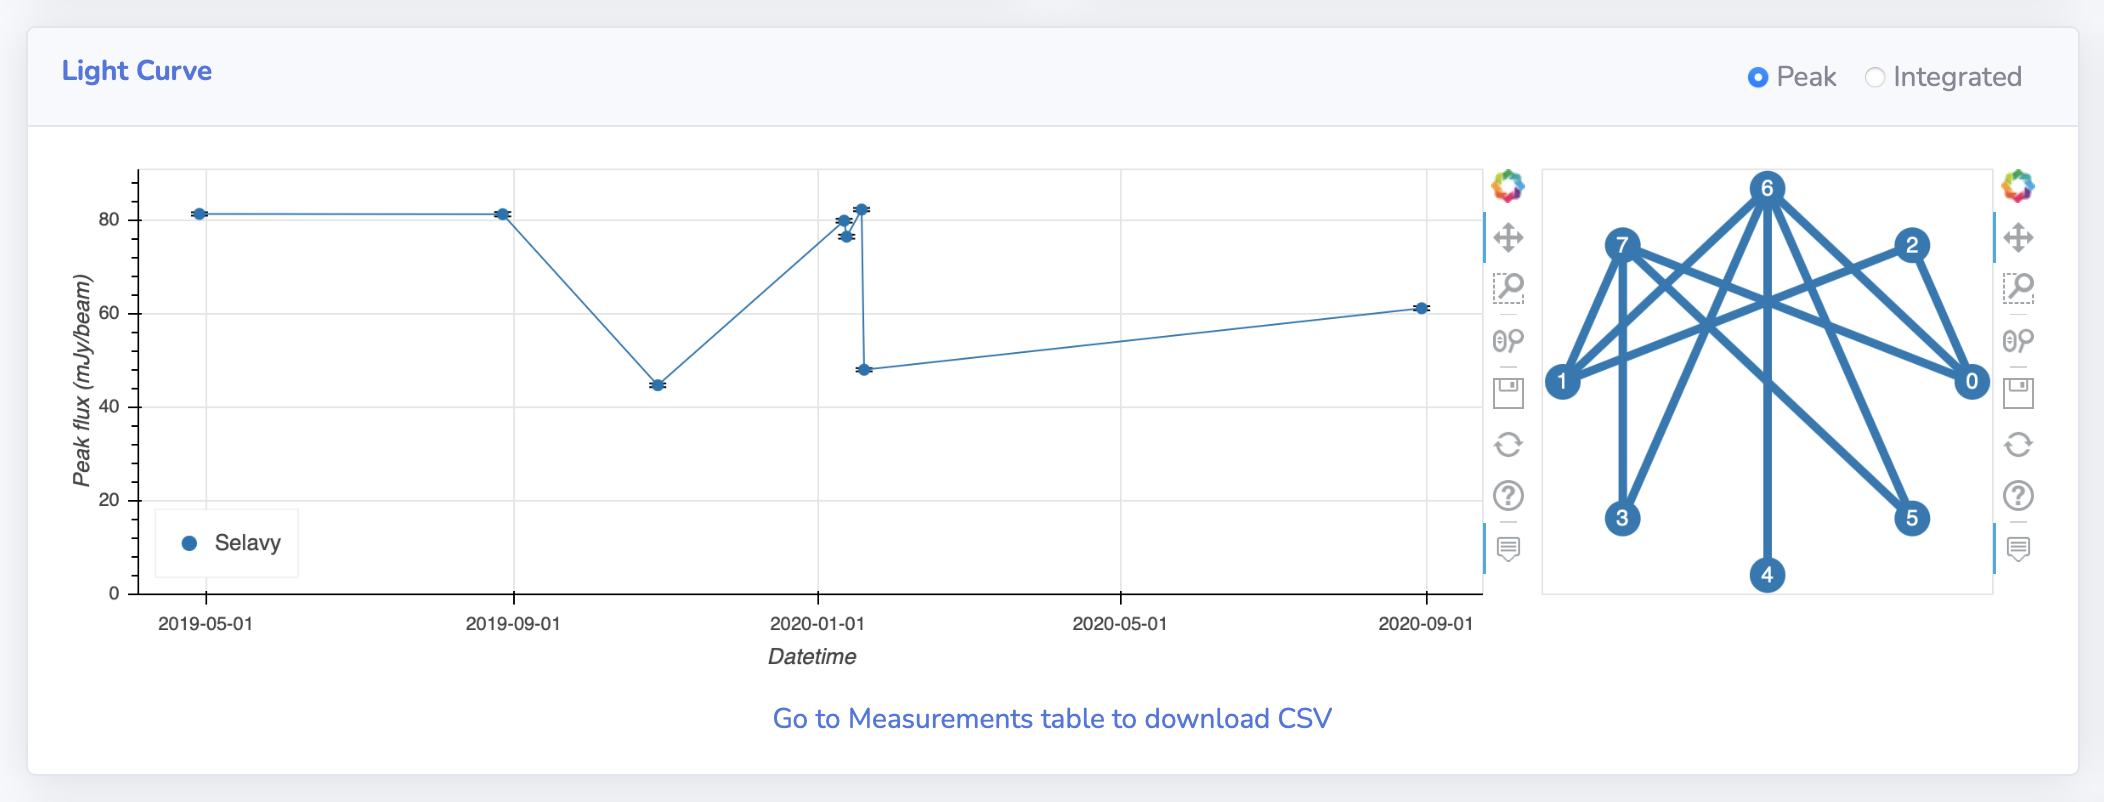Select the Pan tool beside the light curve plot
This screenshot has height=802, width=2104.
pyautogui.click(x=1508, y=238)
